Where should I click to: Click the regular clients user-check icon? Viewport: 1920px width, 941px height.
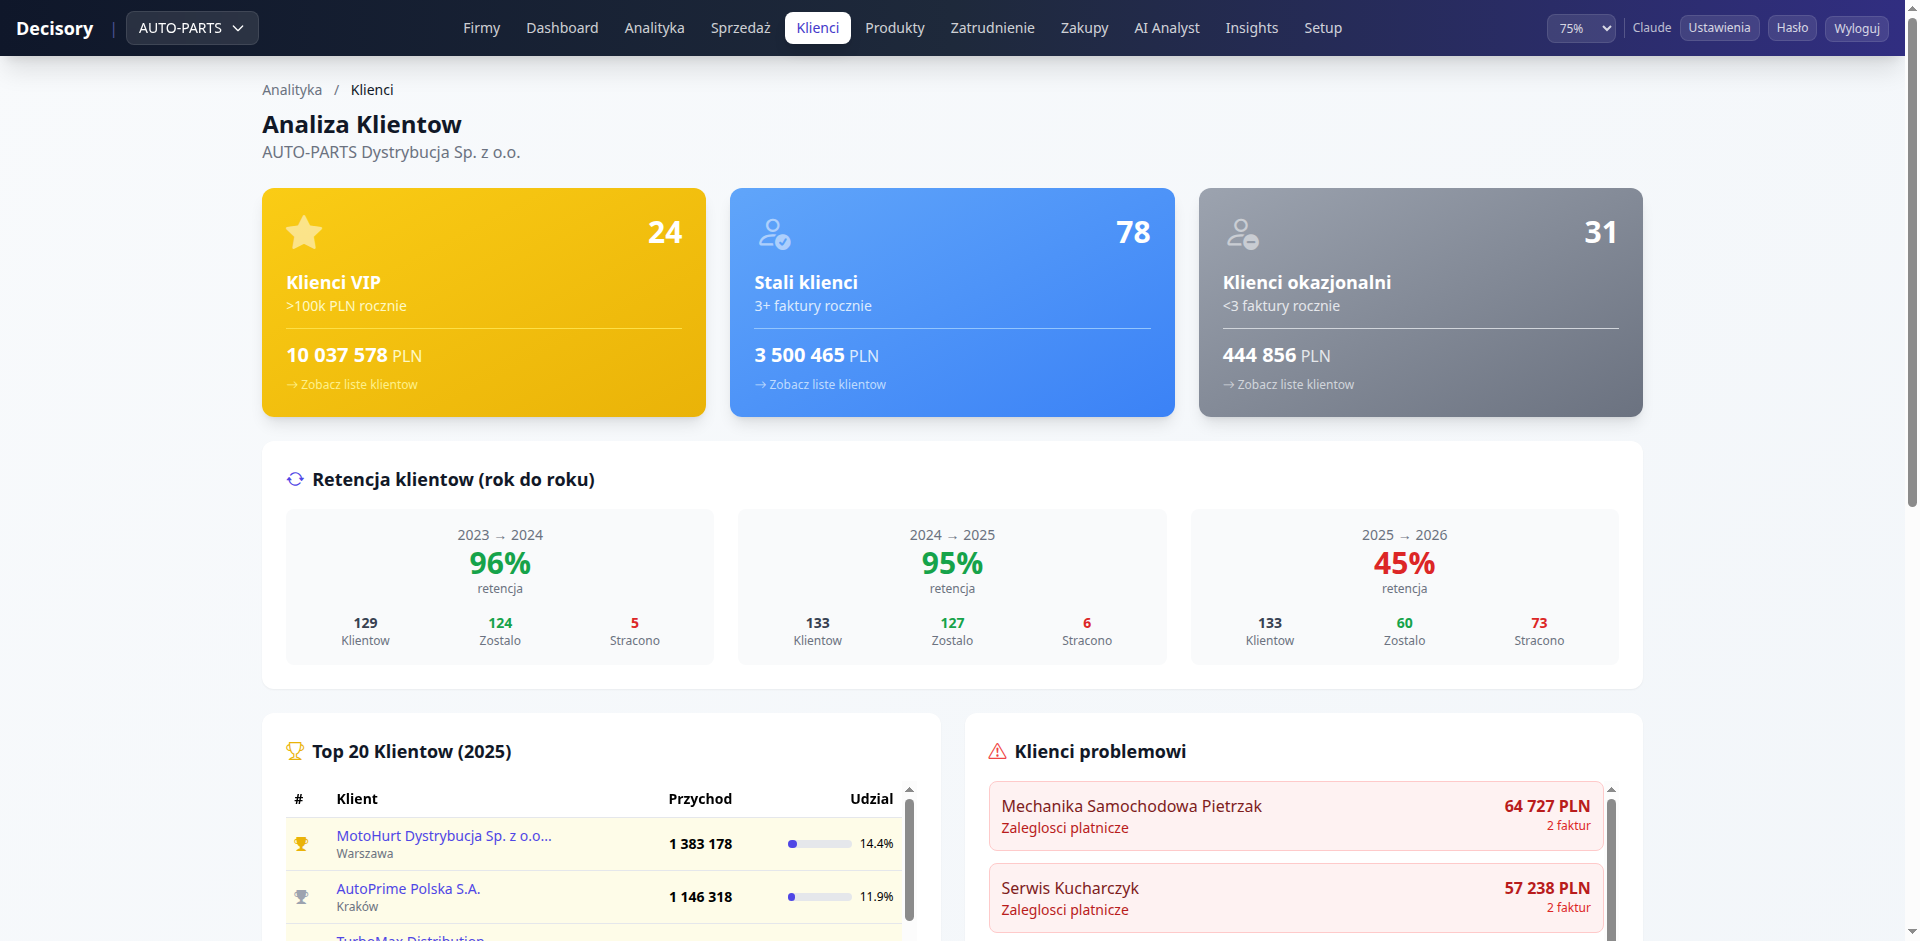pyautogui.click(x=774, y=234)
